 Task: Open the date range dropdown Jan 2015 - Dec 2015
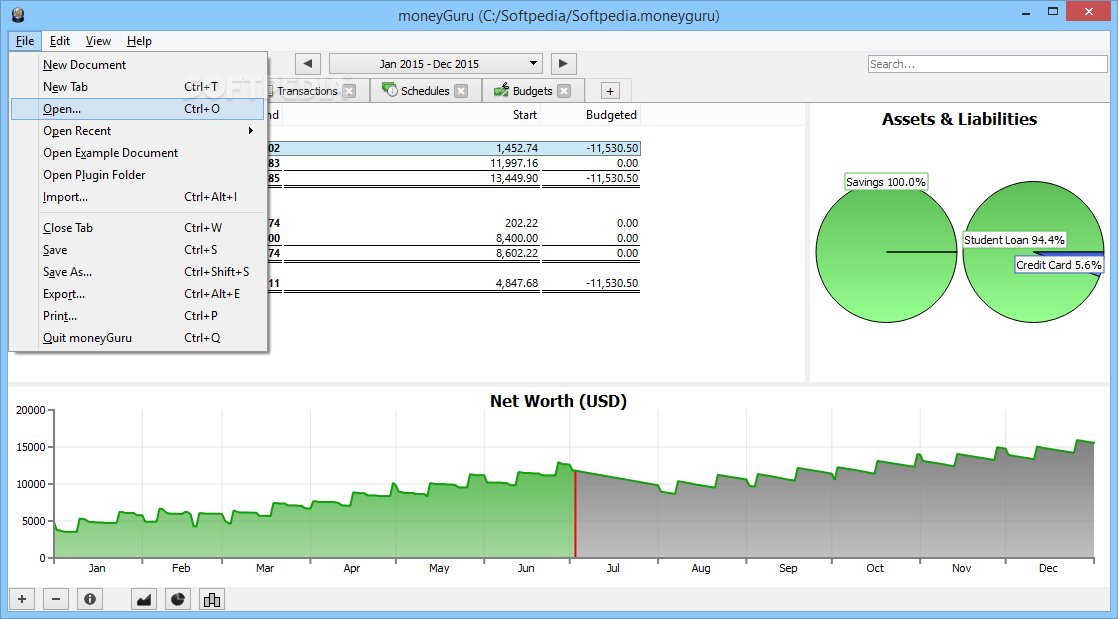[436, 63]
